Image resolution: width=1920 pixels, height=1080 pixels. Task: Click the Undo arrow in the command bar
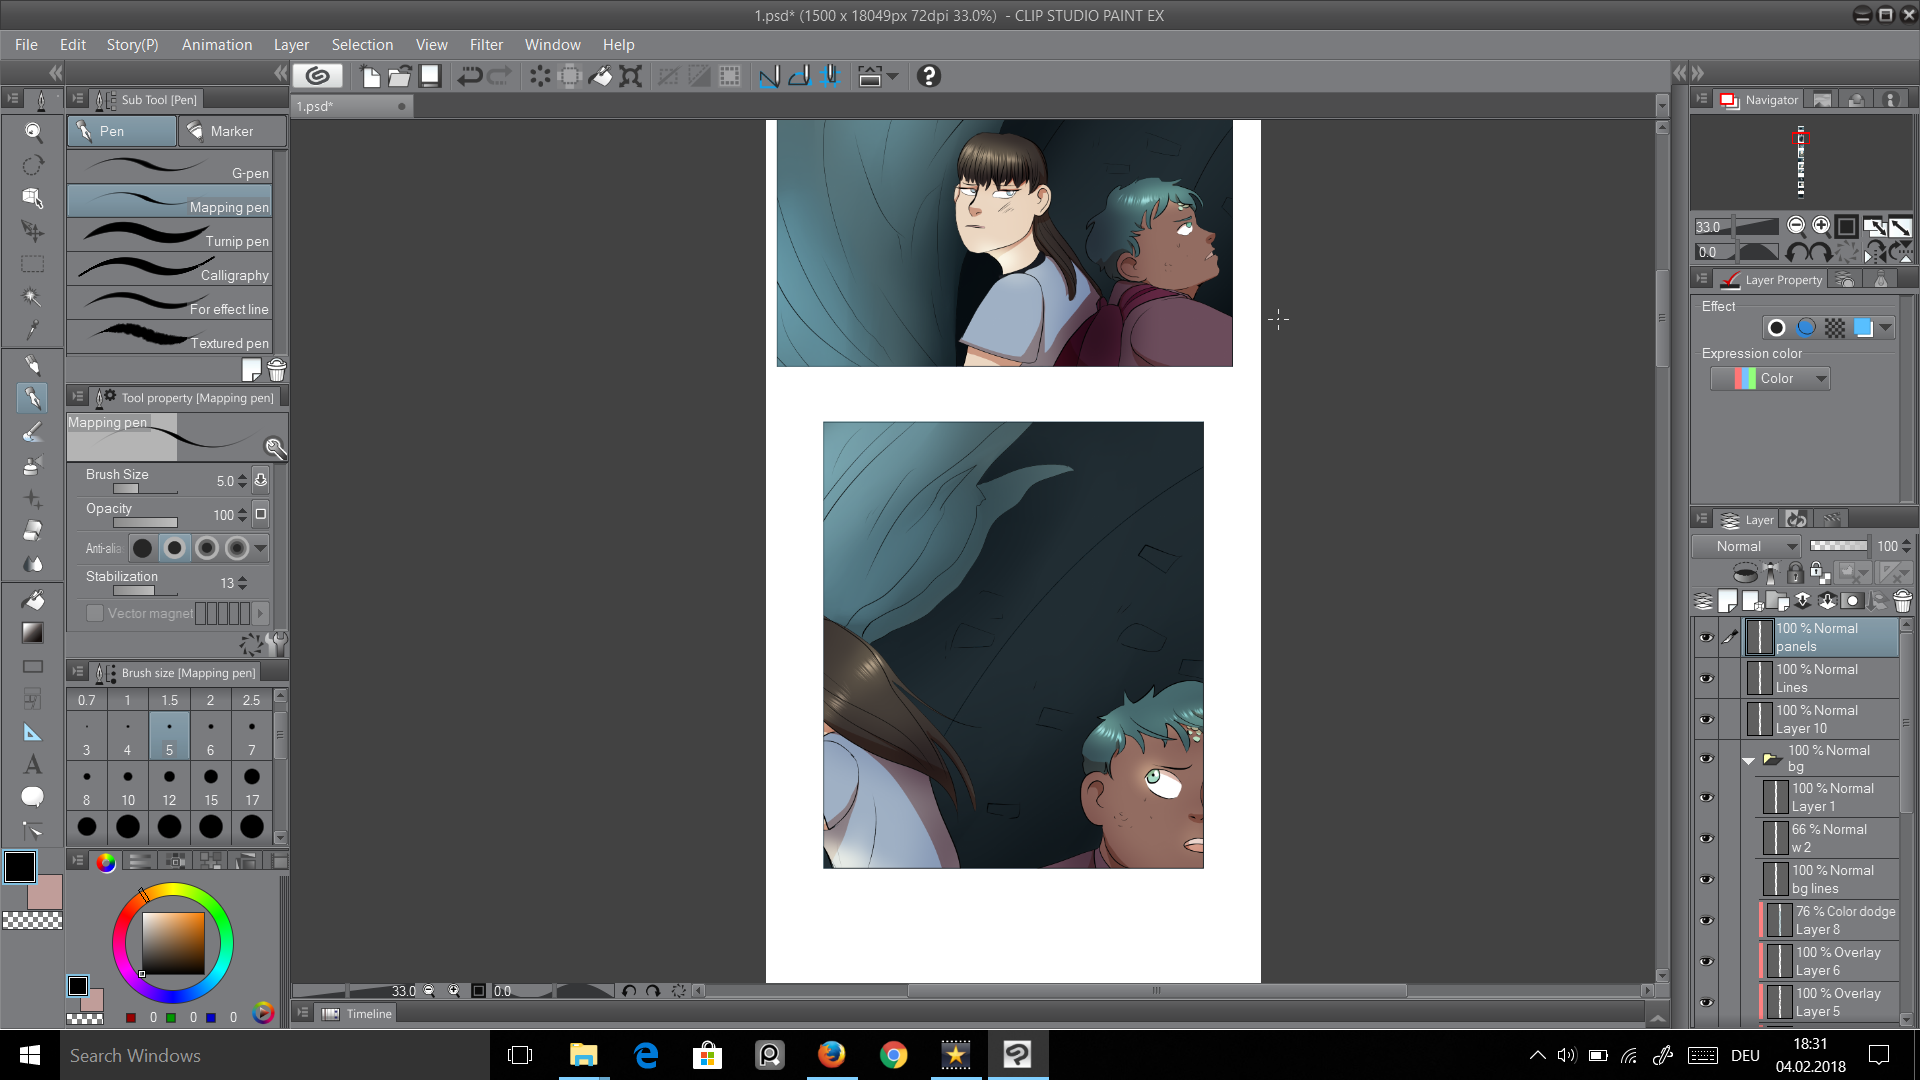[469, 76]
